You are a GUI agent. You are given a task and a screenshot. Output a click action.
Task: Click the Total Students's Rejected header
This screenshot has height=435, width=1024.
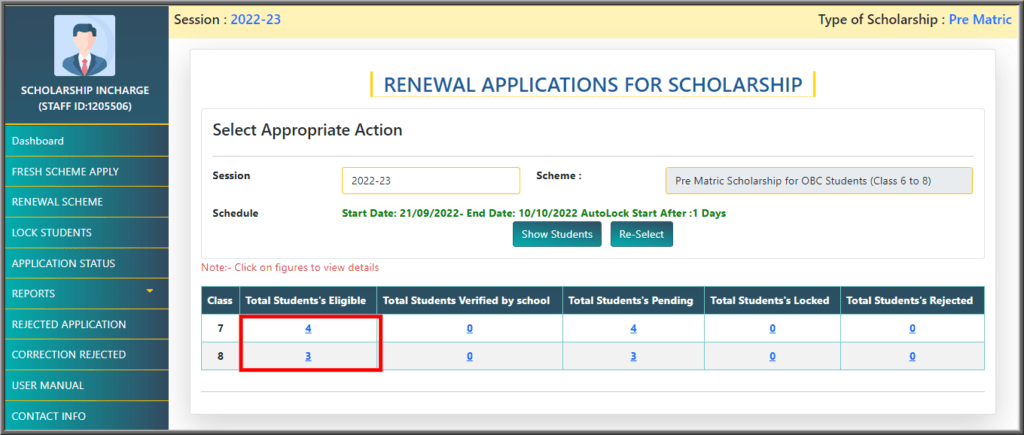tap(912, 300)
